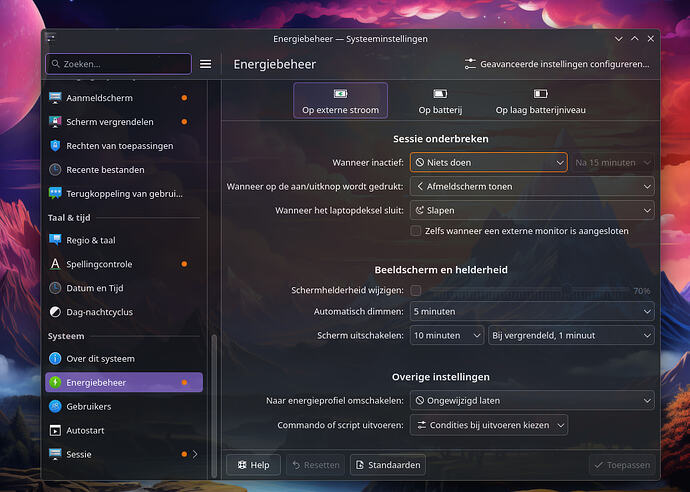
Task: Switch to the 'Op batterij' tab
Action: click(x=439, y=101)
